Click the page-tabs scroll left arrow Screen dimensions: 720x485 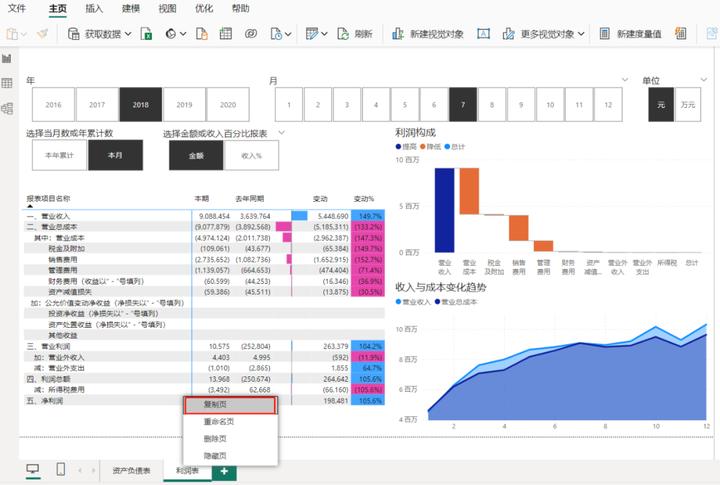[80, 470]
